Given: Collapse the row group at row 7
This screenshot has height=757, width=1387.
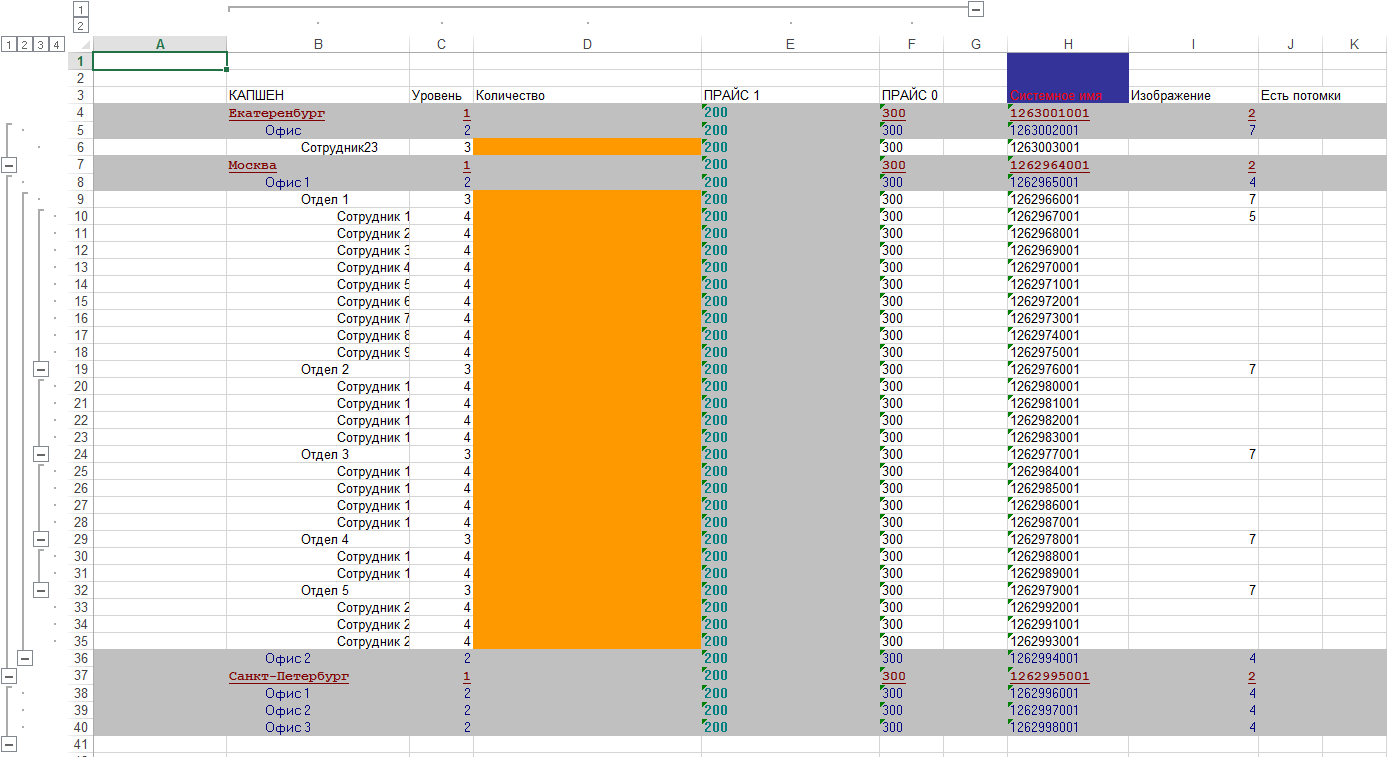Looking at the screenshot, I should point(9,165).
